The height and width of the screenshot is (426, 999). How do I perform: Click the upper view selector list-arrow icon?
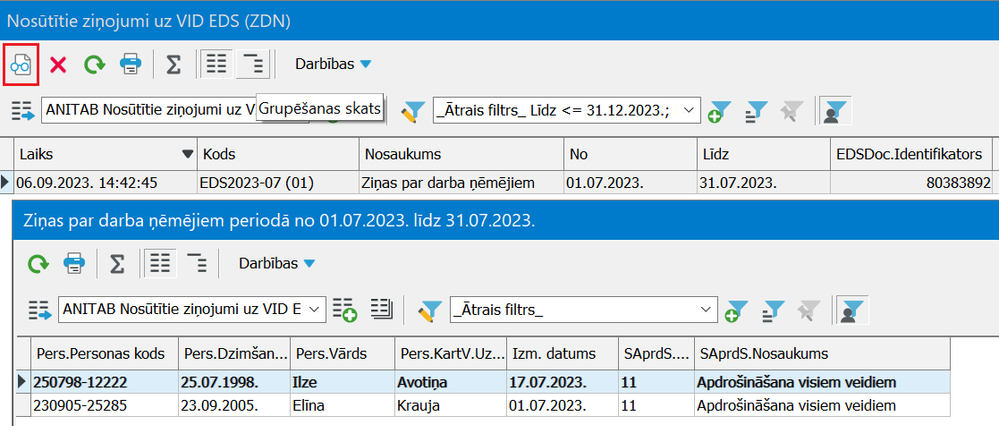click(x=24, y=111)
